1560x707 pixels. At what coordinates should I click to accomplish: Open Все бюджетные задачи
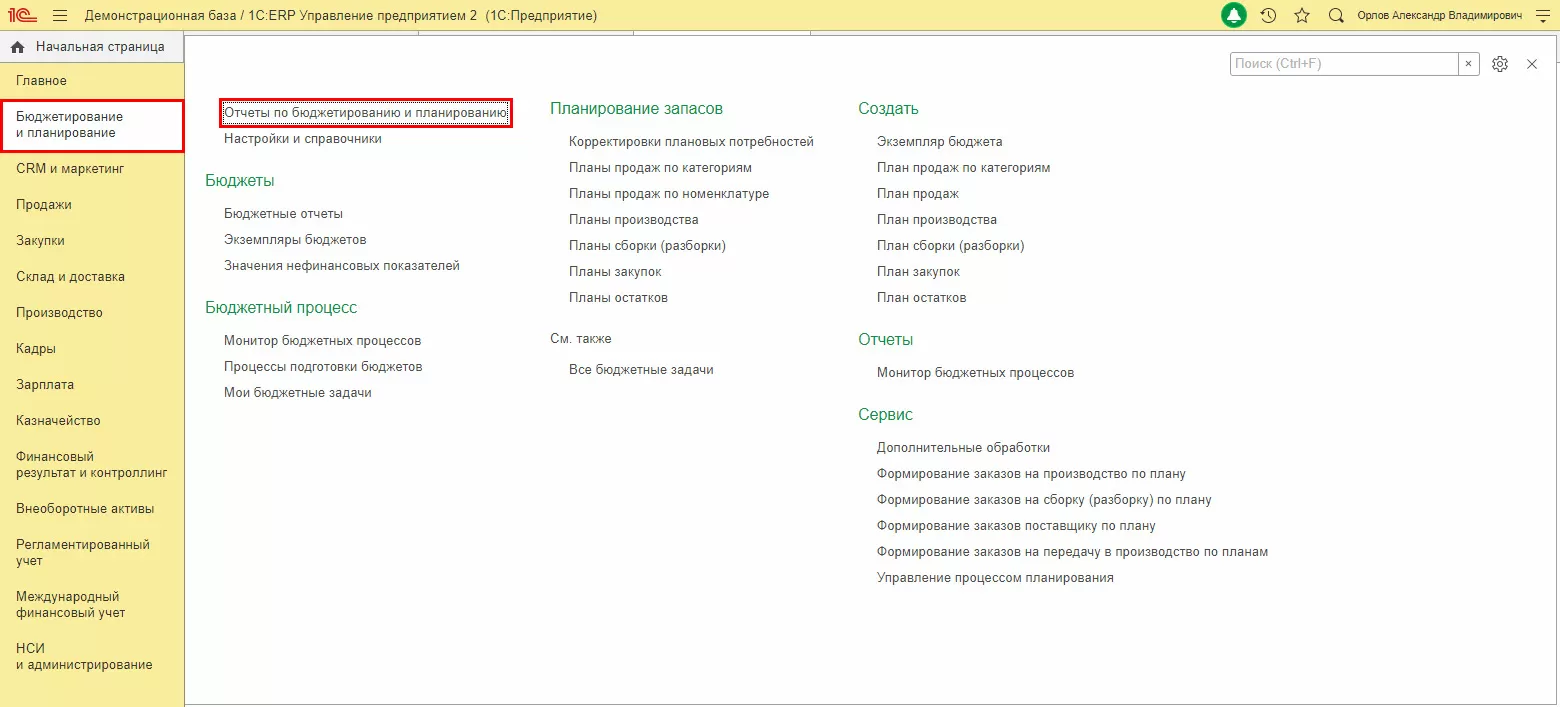click(641, 370)
